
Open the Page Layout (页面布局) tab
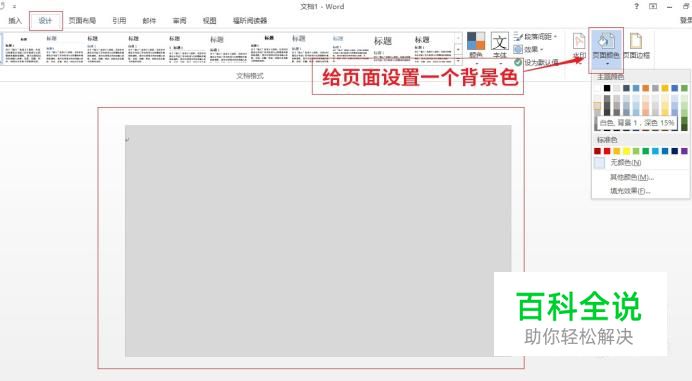pyautogui.click(x=82, y=21)
